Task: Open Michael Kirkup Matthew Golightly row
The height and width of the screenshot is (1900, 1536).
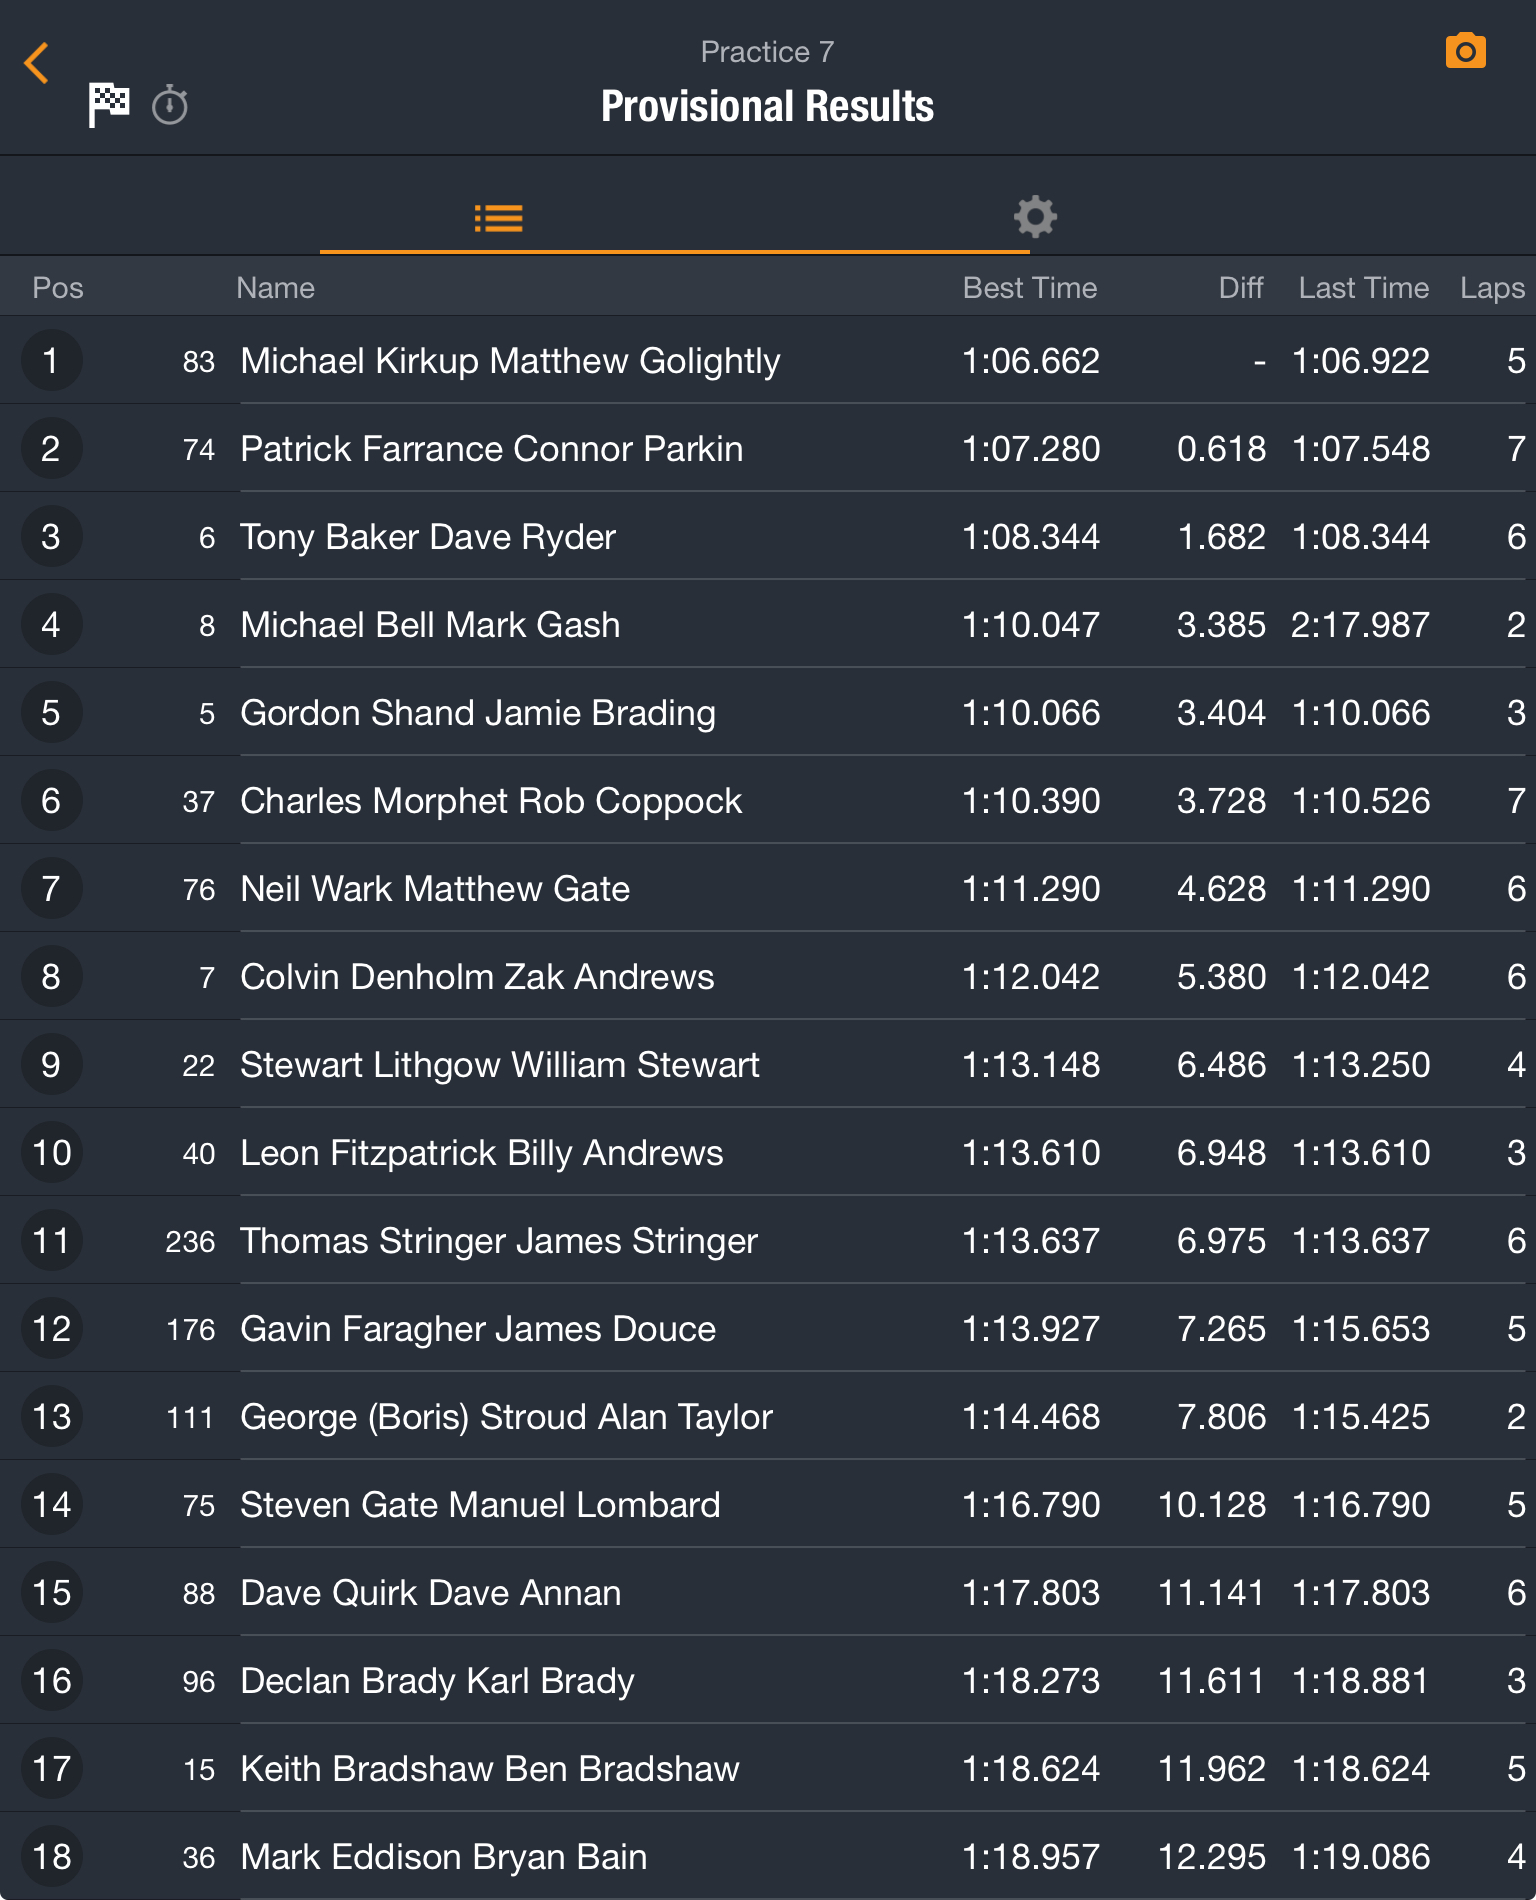Action: click(768, 361)
